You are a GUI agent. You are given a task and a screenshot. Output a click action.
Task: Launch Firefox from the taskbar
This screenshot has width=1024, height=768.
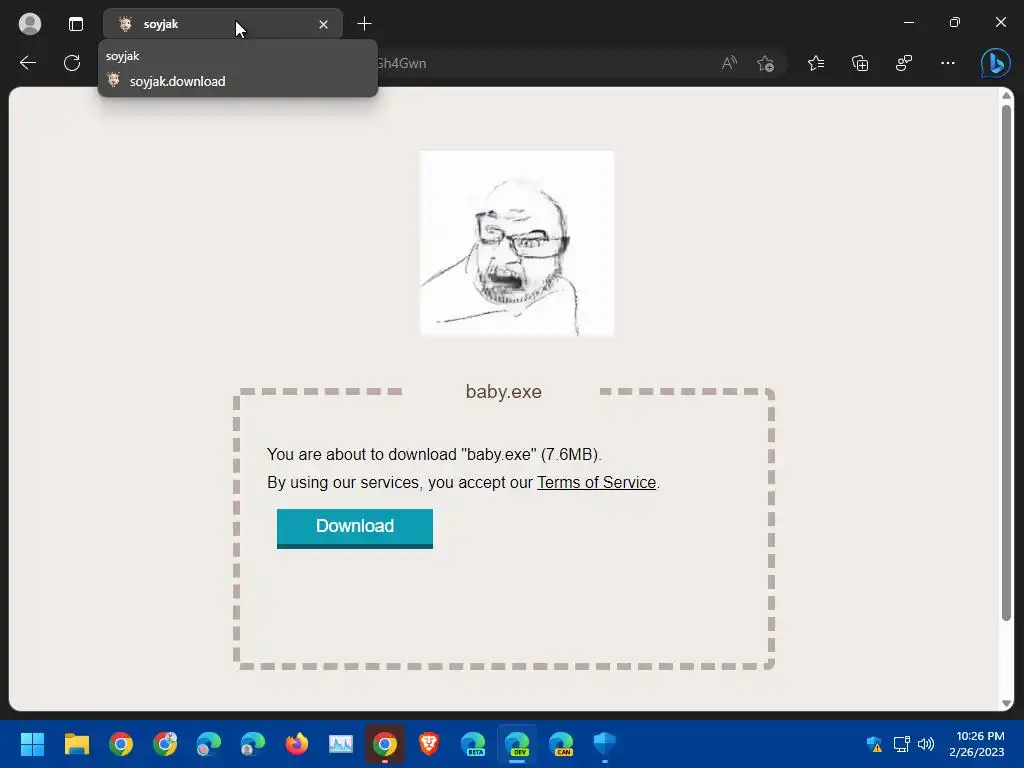(296, 744)
